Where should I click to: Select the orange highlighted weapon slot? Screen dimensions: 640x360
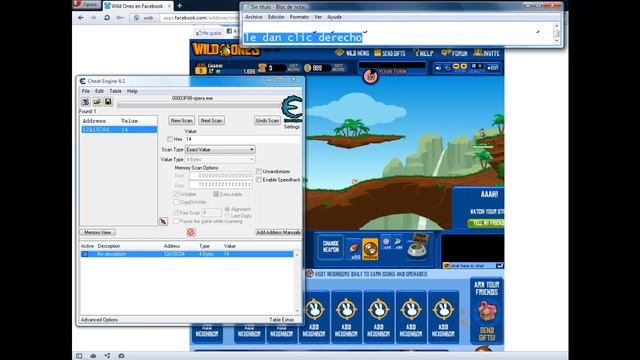pos(370,249)
